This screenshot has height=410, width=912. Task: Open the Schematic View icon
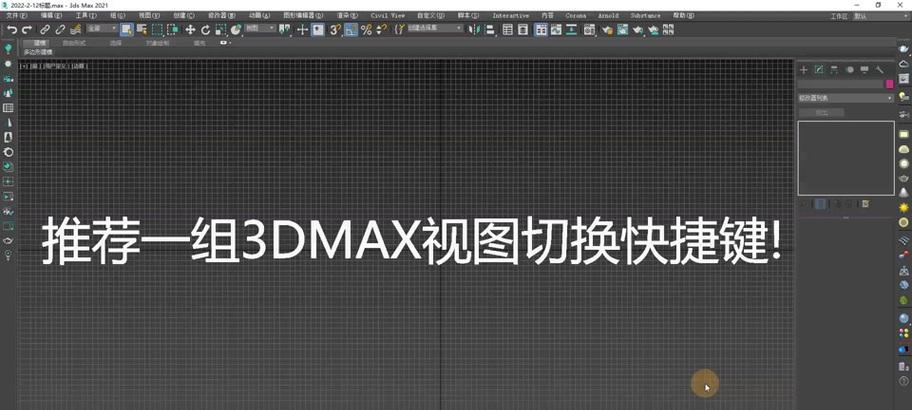pyautogui.click(x=572, y=29)
